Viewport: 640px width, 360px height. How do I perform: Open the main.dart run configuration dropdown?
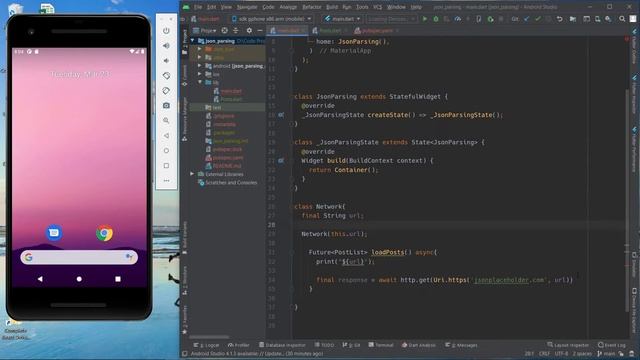pos(342,19)
